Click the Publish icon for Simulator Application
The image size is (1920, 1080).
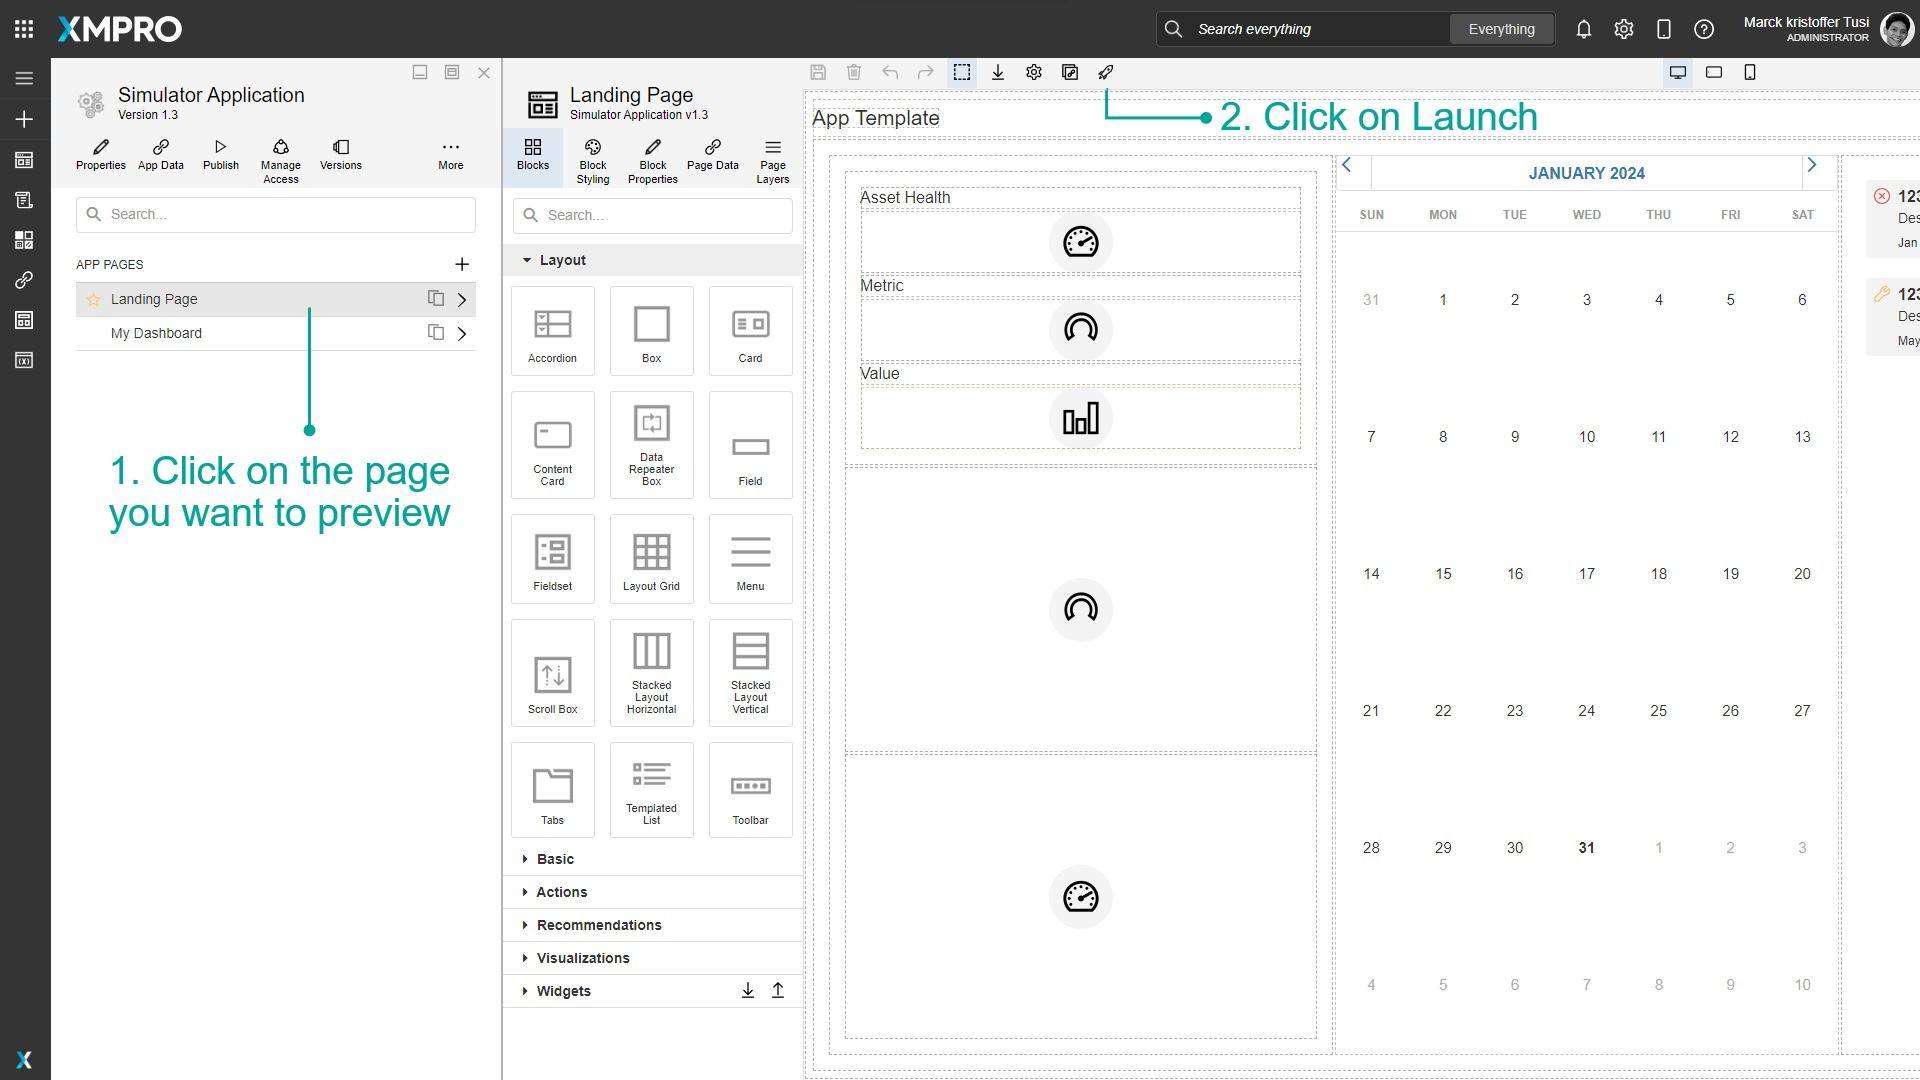click(220, 157)
